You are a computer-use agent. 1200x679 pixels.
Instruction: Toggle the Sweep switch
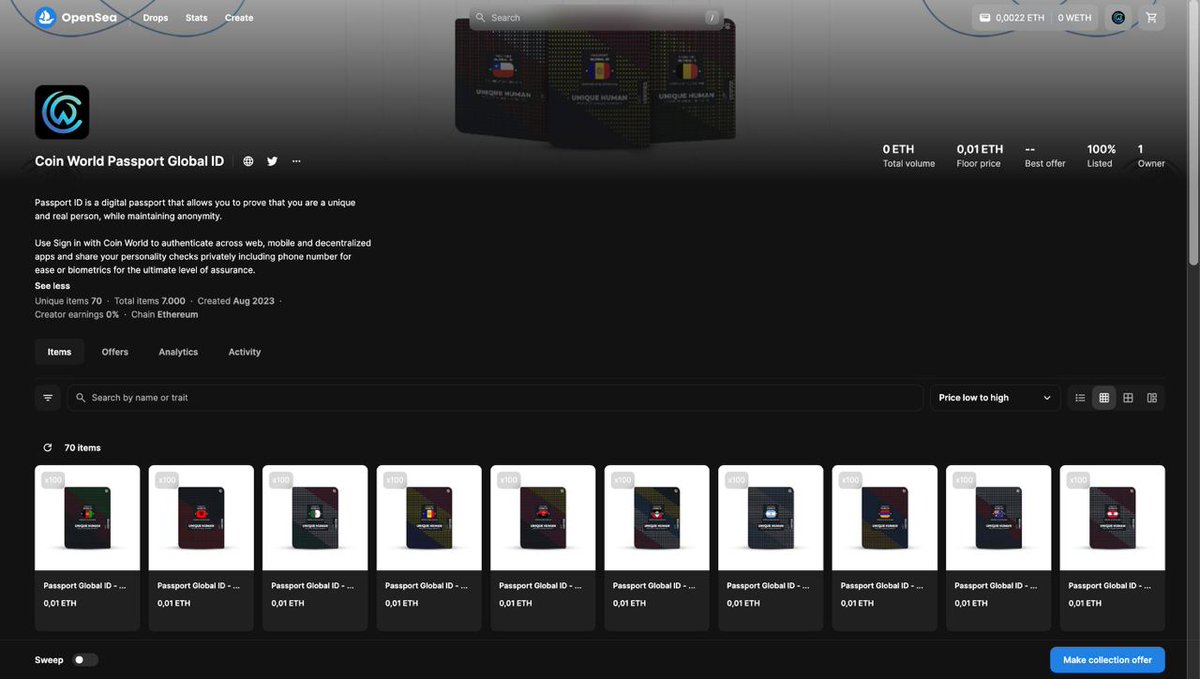pos(86,660)
